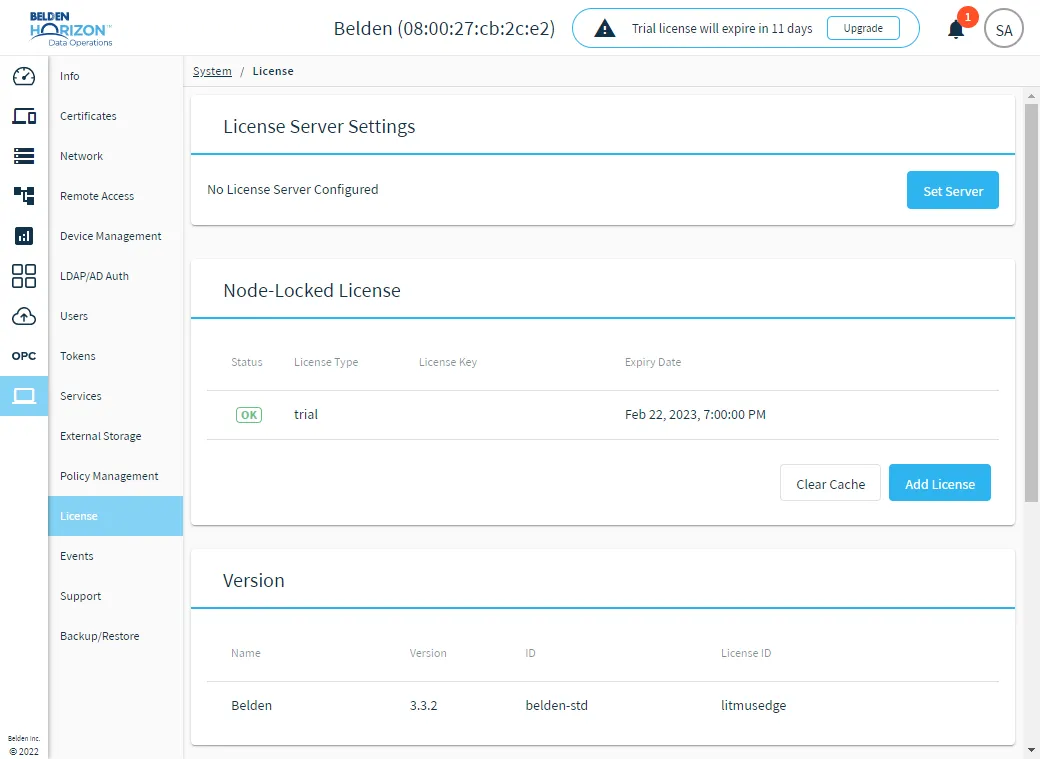Click the Status column header

(x=247, y=362)
